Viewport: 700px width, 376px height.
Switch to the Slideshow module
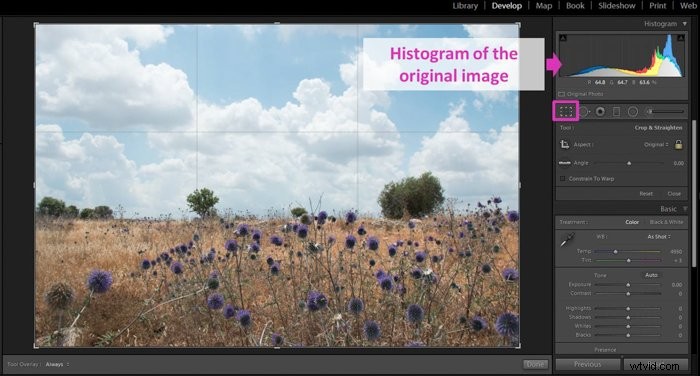(617, 6)
